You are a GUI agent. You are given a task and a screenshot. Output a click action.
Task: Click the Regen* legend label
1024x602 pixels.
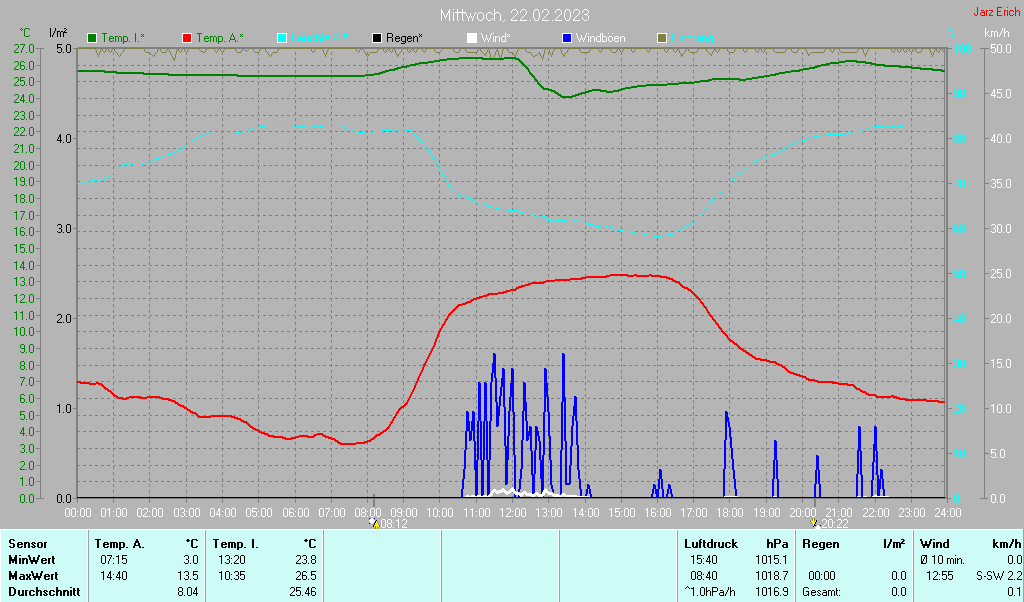pos(404,39)
